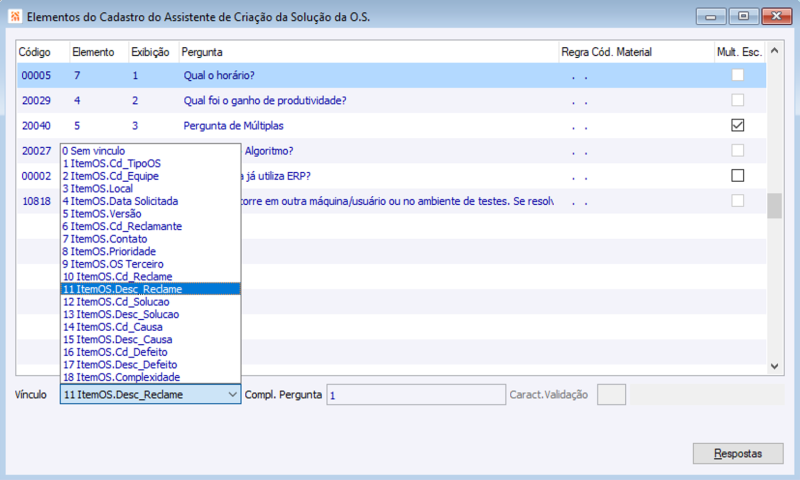Collapse the Vínculo combo box arrow
The image size is (800, 480).
tap(232, 394)
